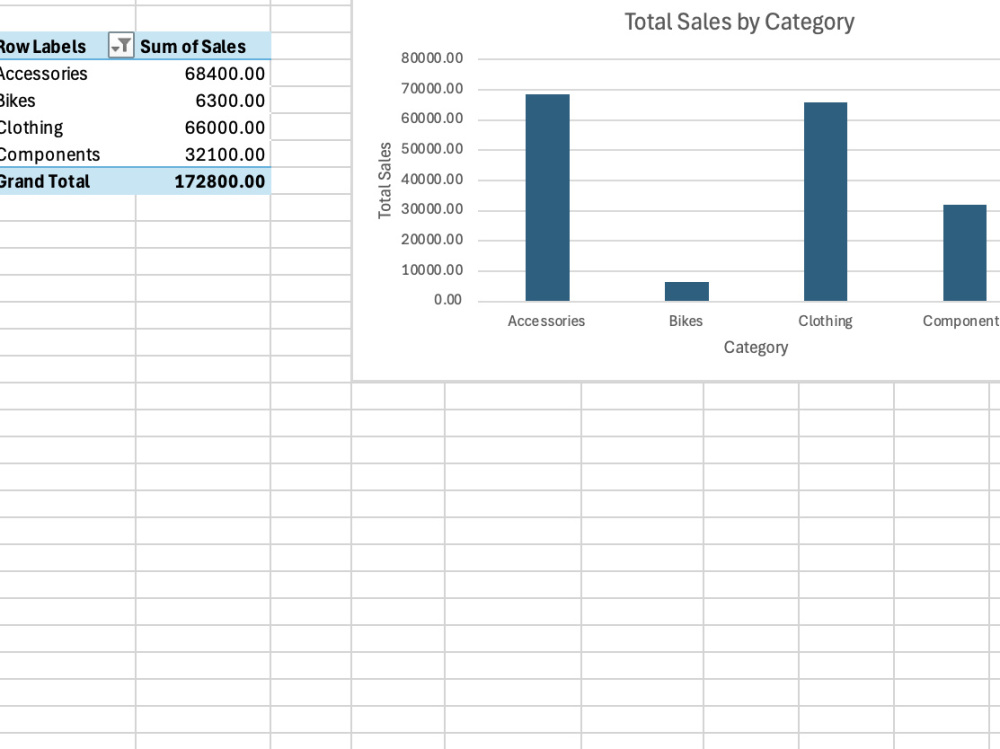Select the Accessories bar in the chart
The image size is (1000, 749).
tap(547, 198)
